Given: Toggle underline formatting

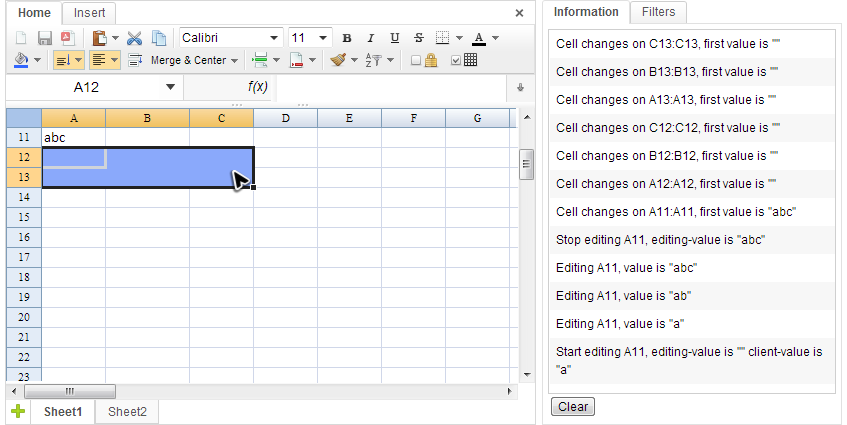Looking at the screenshot, I should [x=395, y=38].
